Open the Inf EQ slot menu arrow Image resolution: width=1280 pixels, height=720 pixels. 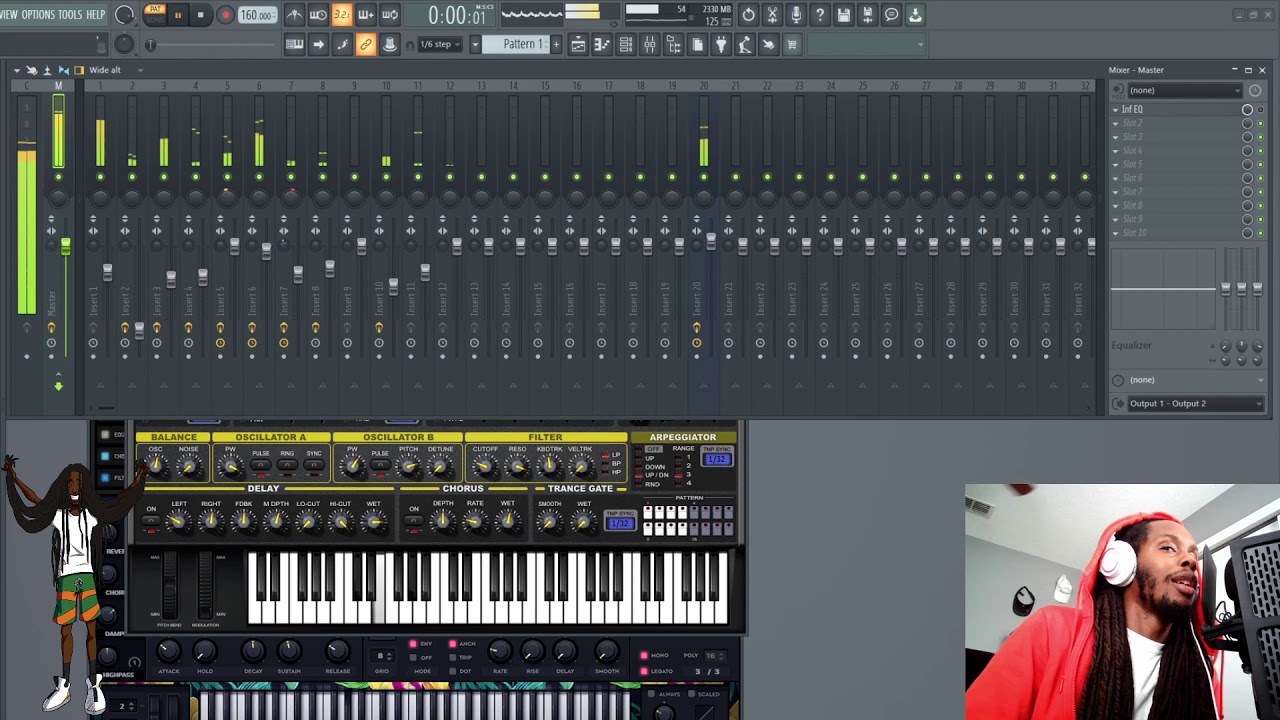(x=1116, y=110)
